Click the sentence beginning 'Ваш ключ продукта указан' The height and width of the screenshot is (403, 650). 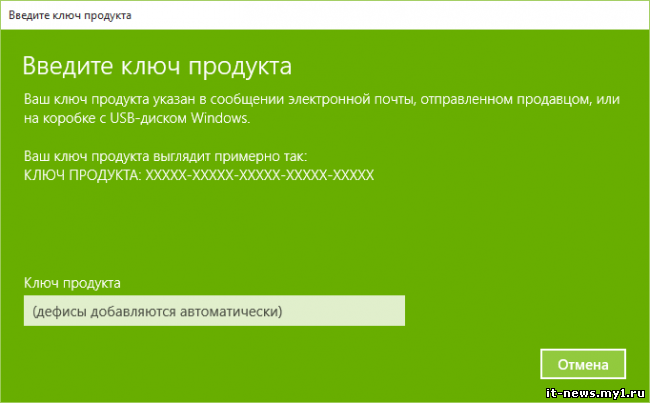[322, 109]
